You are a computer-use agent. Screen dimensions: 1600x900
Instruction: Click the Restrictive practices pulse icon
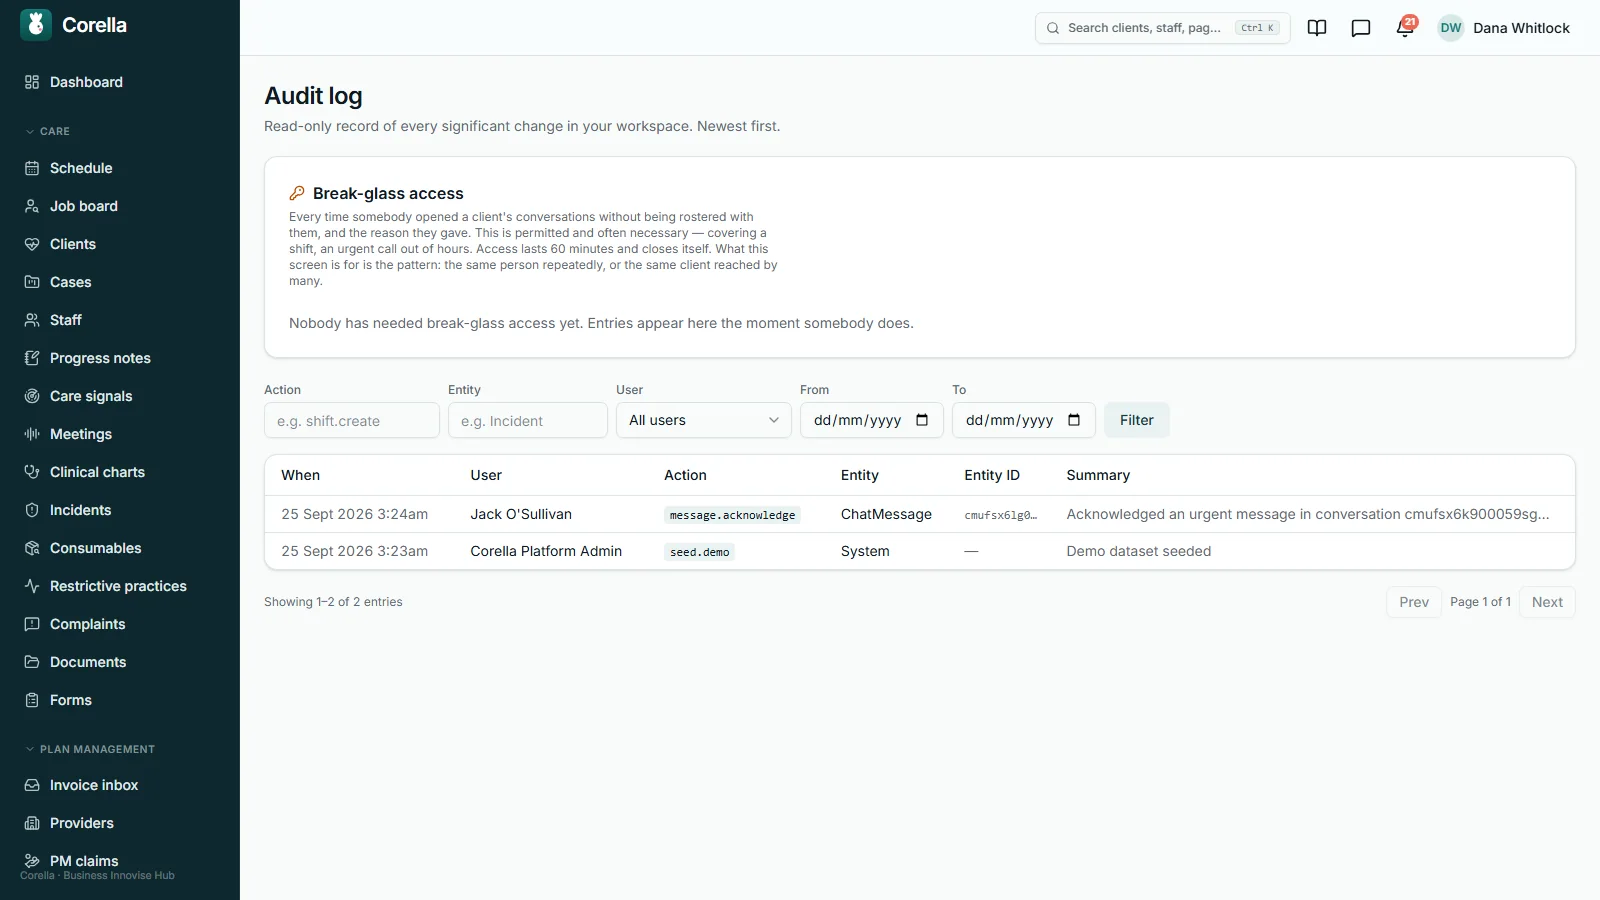pyautogui.click(x=32, y=586)
